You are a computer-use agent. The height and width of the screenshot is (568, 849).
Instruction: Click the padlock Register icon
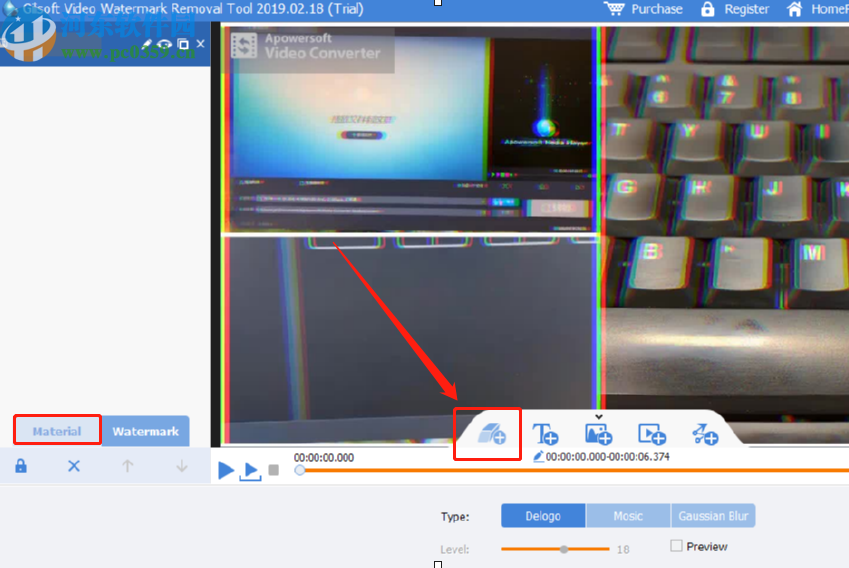point(707,9)
